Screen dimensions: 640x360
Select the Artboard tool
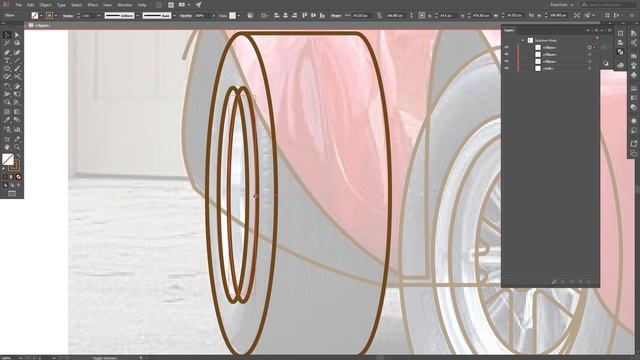[x=7, y=139]
